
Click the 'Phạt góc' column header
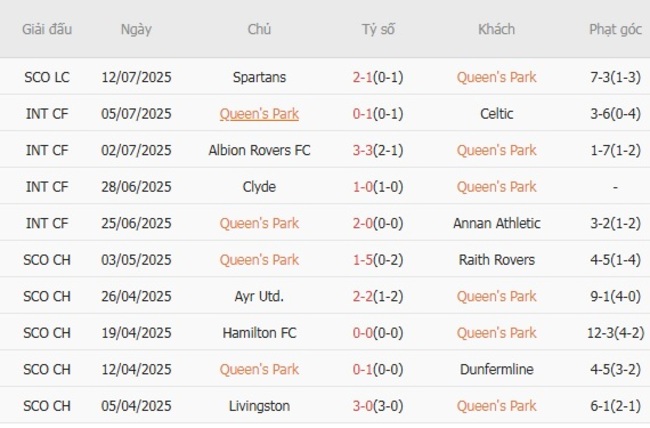tap(615, 30)
